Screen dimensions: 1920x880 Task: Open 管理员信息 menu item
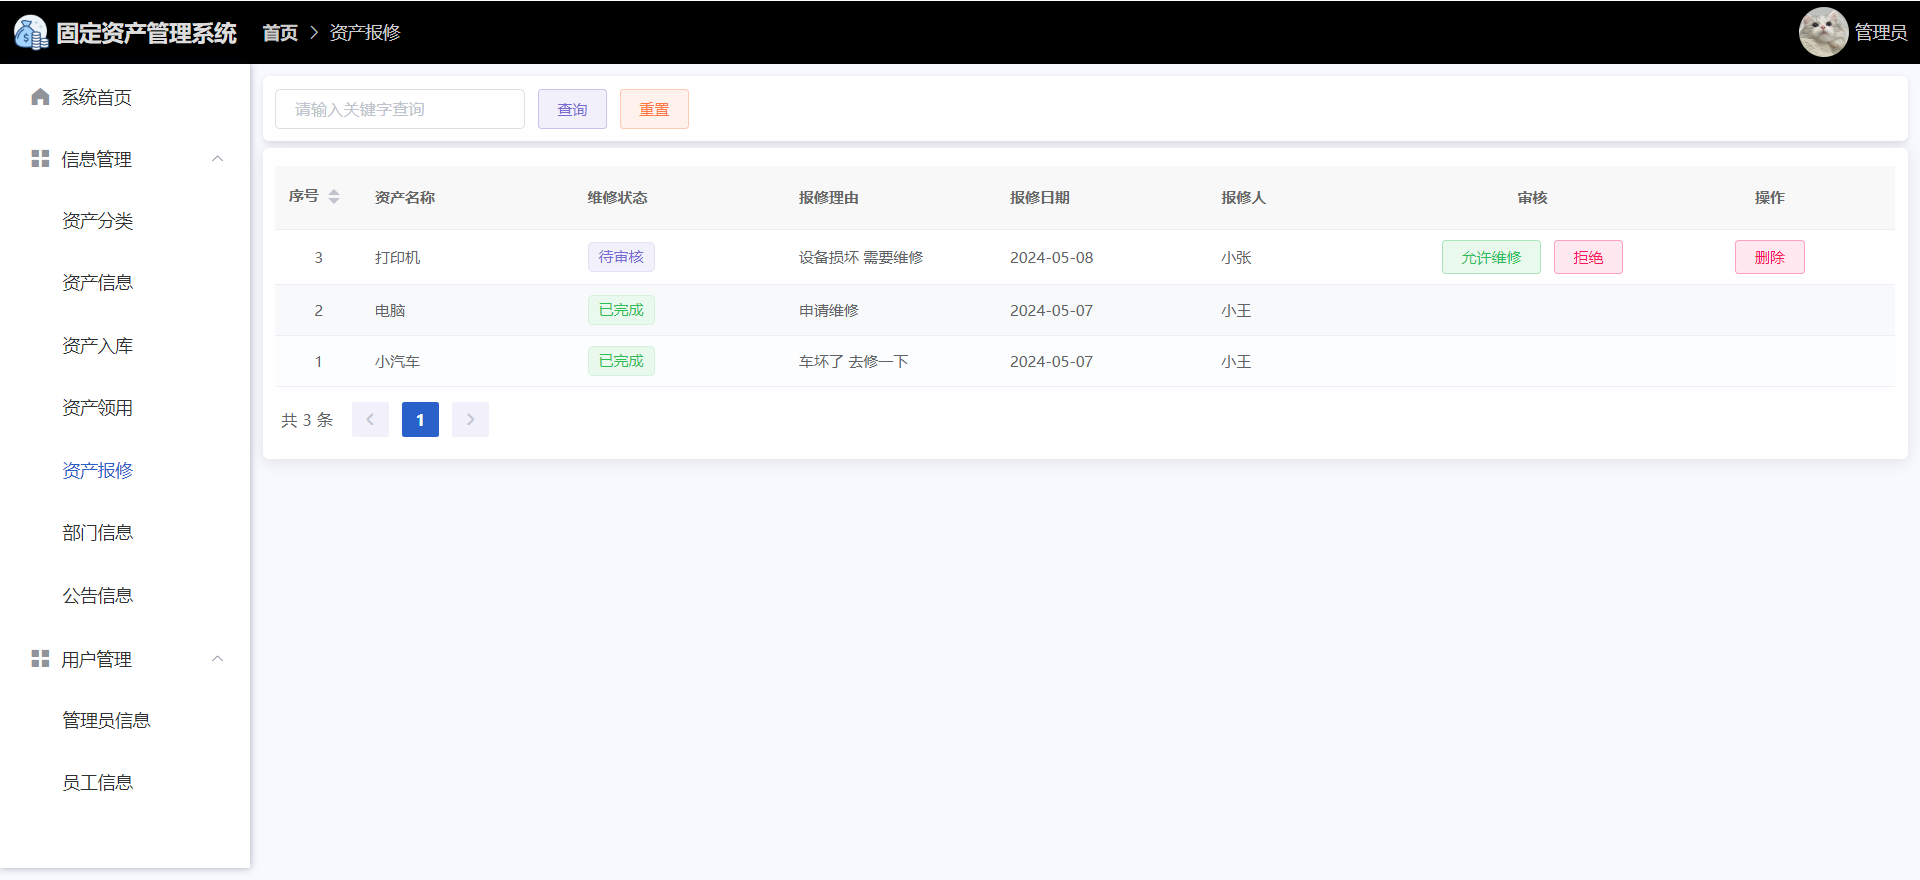point(106,721)
